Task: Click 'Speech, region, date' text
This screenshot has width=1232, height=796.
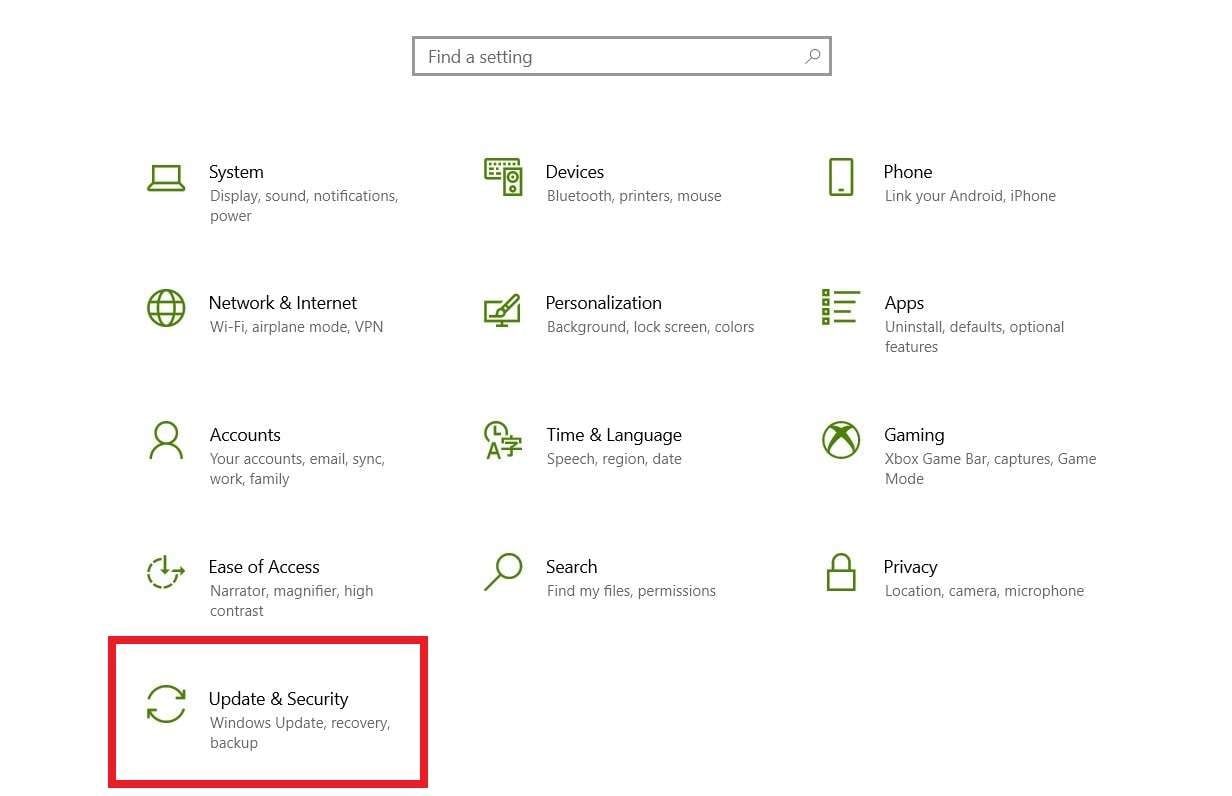Action: pyautogui.click(x=614, y=459)
